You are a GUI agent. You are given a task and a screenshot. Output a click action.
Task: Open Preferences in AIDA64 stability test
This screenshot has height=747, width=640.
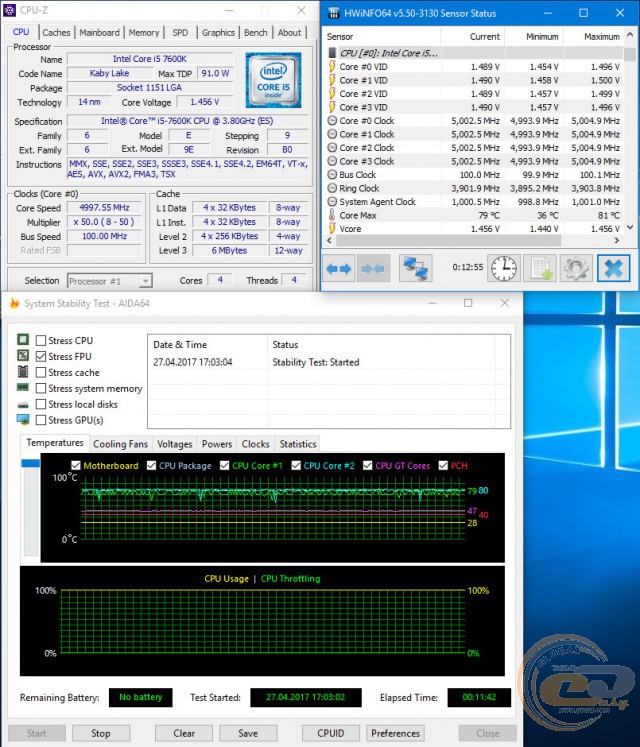point(396,733)
